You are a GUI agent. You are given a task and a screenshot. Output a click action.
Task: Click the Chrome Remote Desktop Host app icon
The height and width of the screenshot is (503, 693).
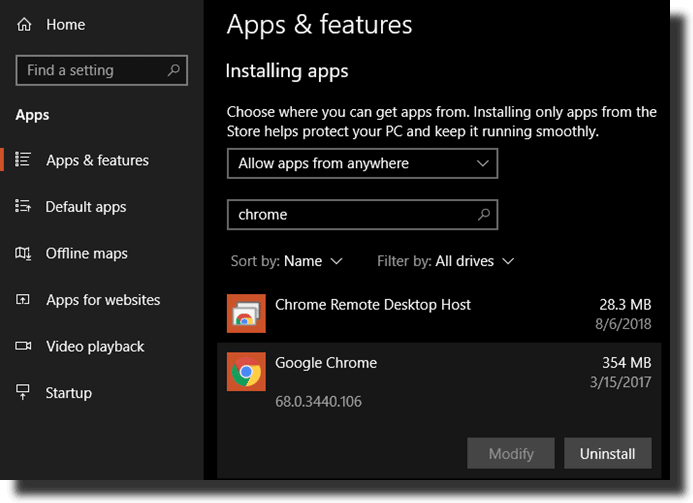[x=246, y=313]
